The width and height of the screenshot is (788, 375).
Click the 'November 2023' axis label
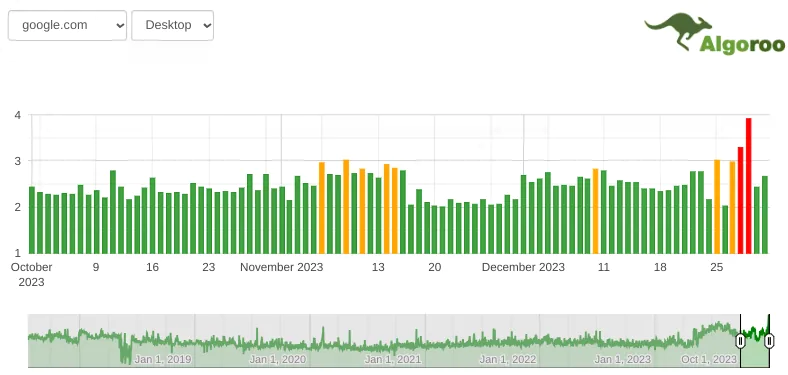tap(281, 267)
